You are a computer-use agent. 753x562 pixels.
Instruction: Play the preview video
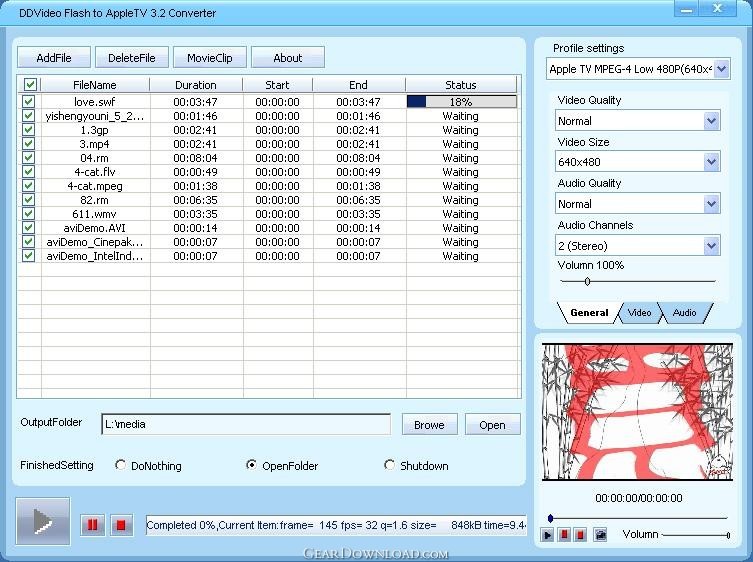click(547, 535)
